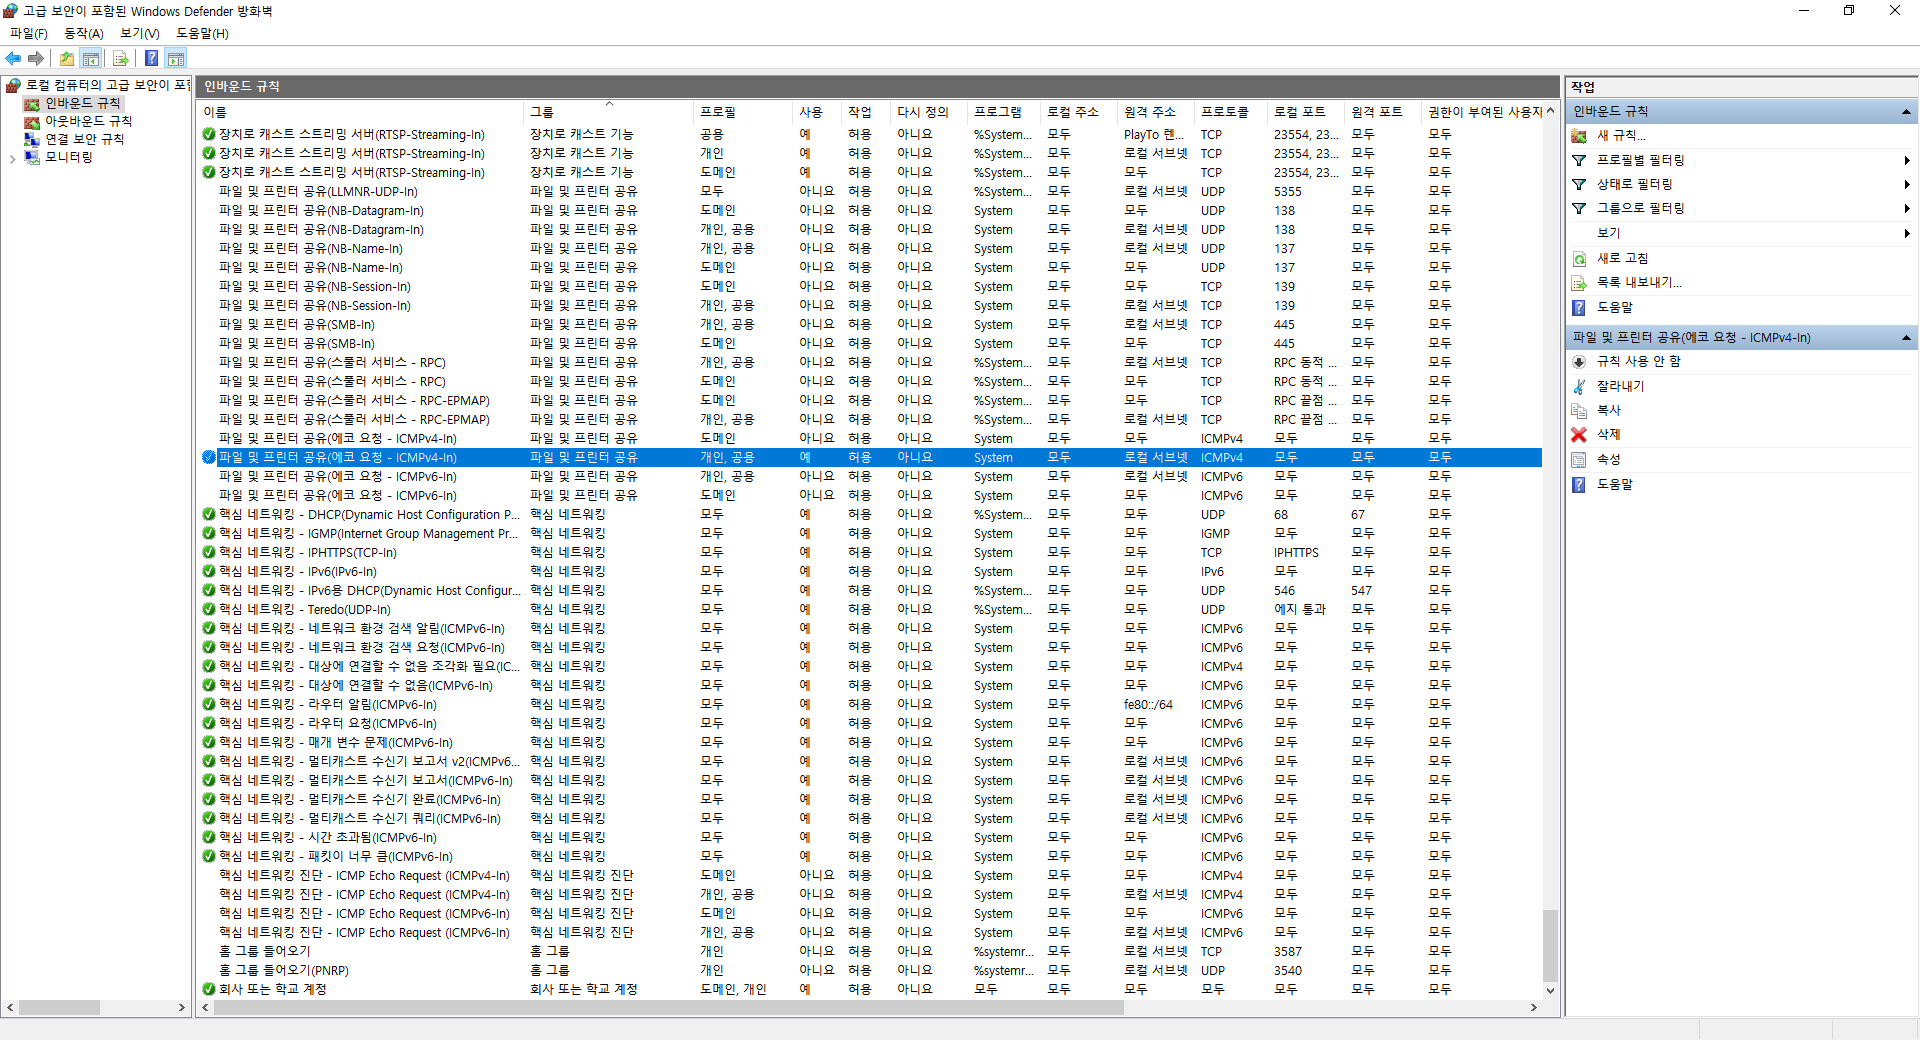Click the rule list scroll-down arrow
Viewport: 1920px width, 1040px height.
[1550, 990]
